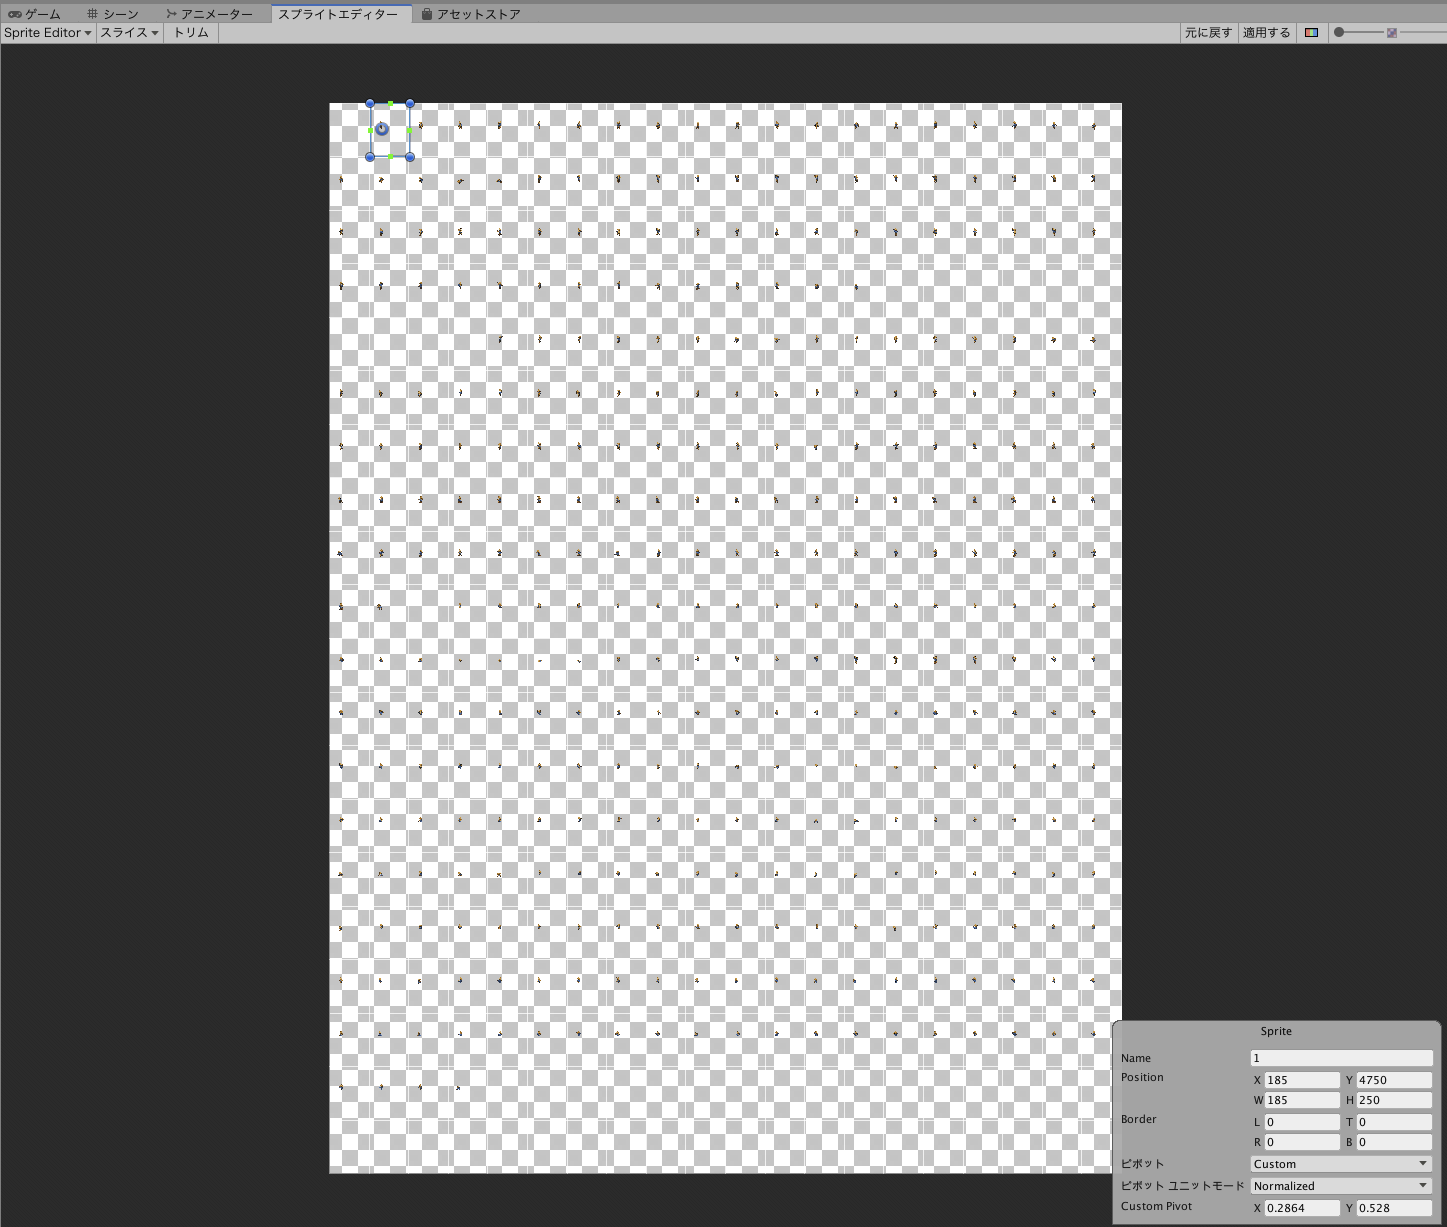Click the Border L field
Image resolution: width=1447 pixels, height=1227 pixels.
(1302, 1122)
